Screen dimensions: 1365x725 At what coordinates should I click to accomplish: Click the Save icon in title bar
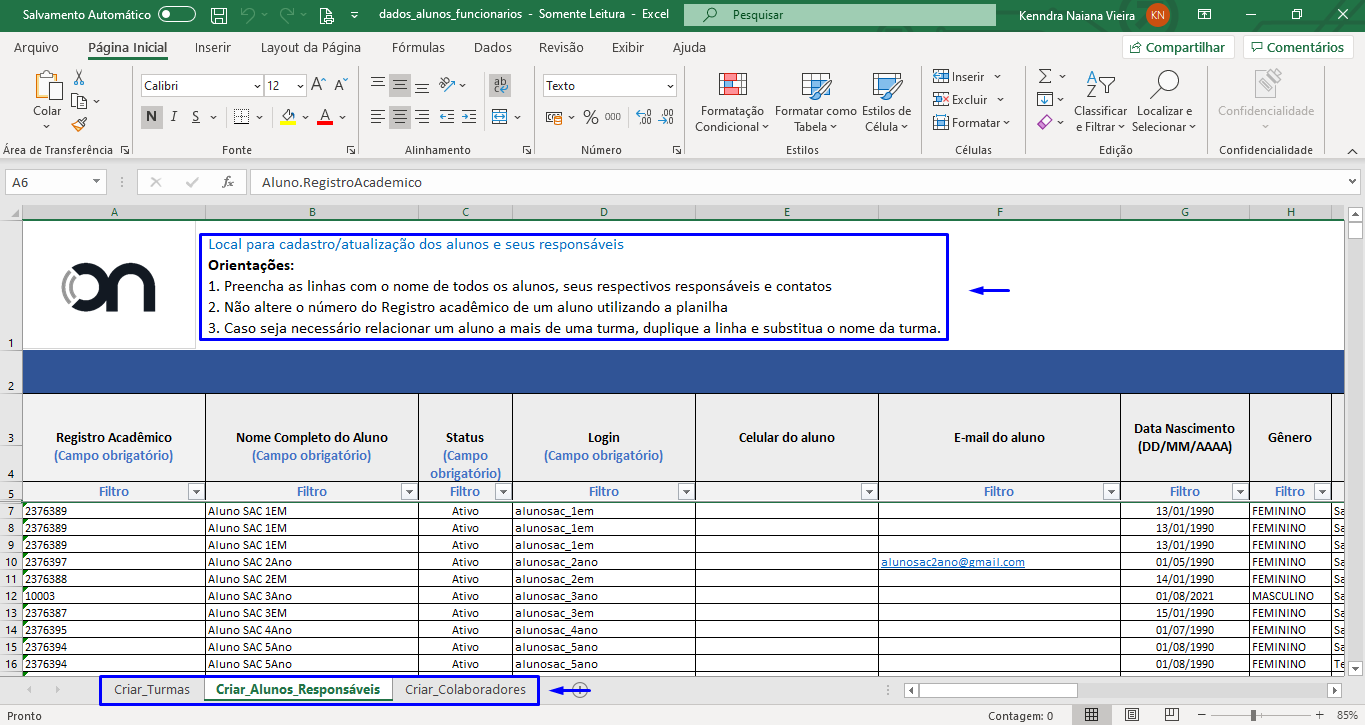219,15
